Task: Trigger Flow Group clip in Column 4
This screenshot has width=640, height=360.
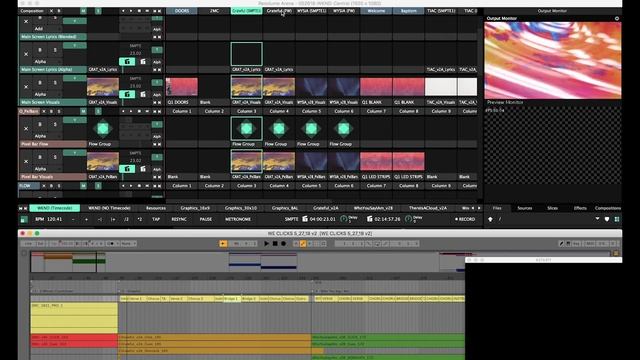Action: 279,129
